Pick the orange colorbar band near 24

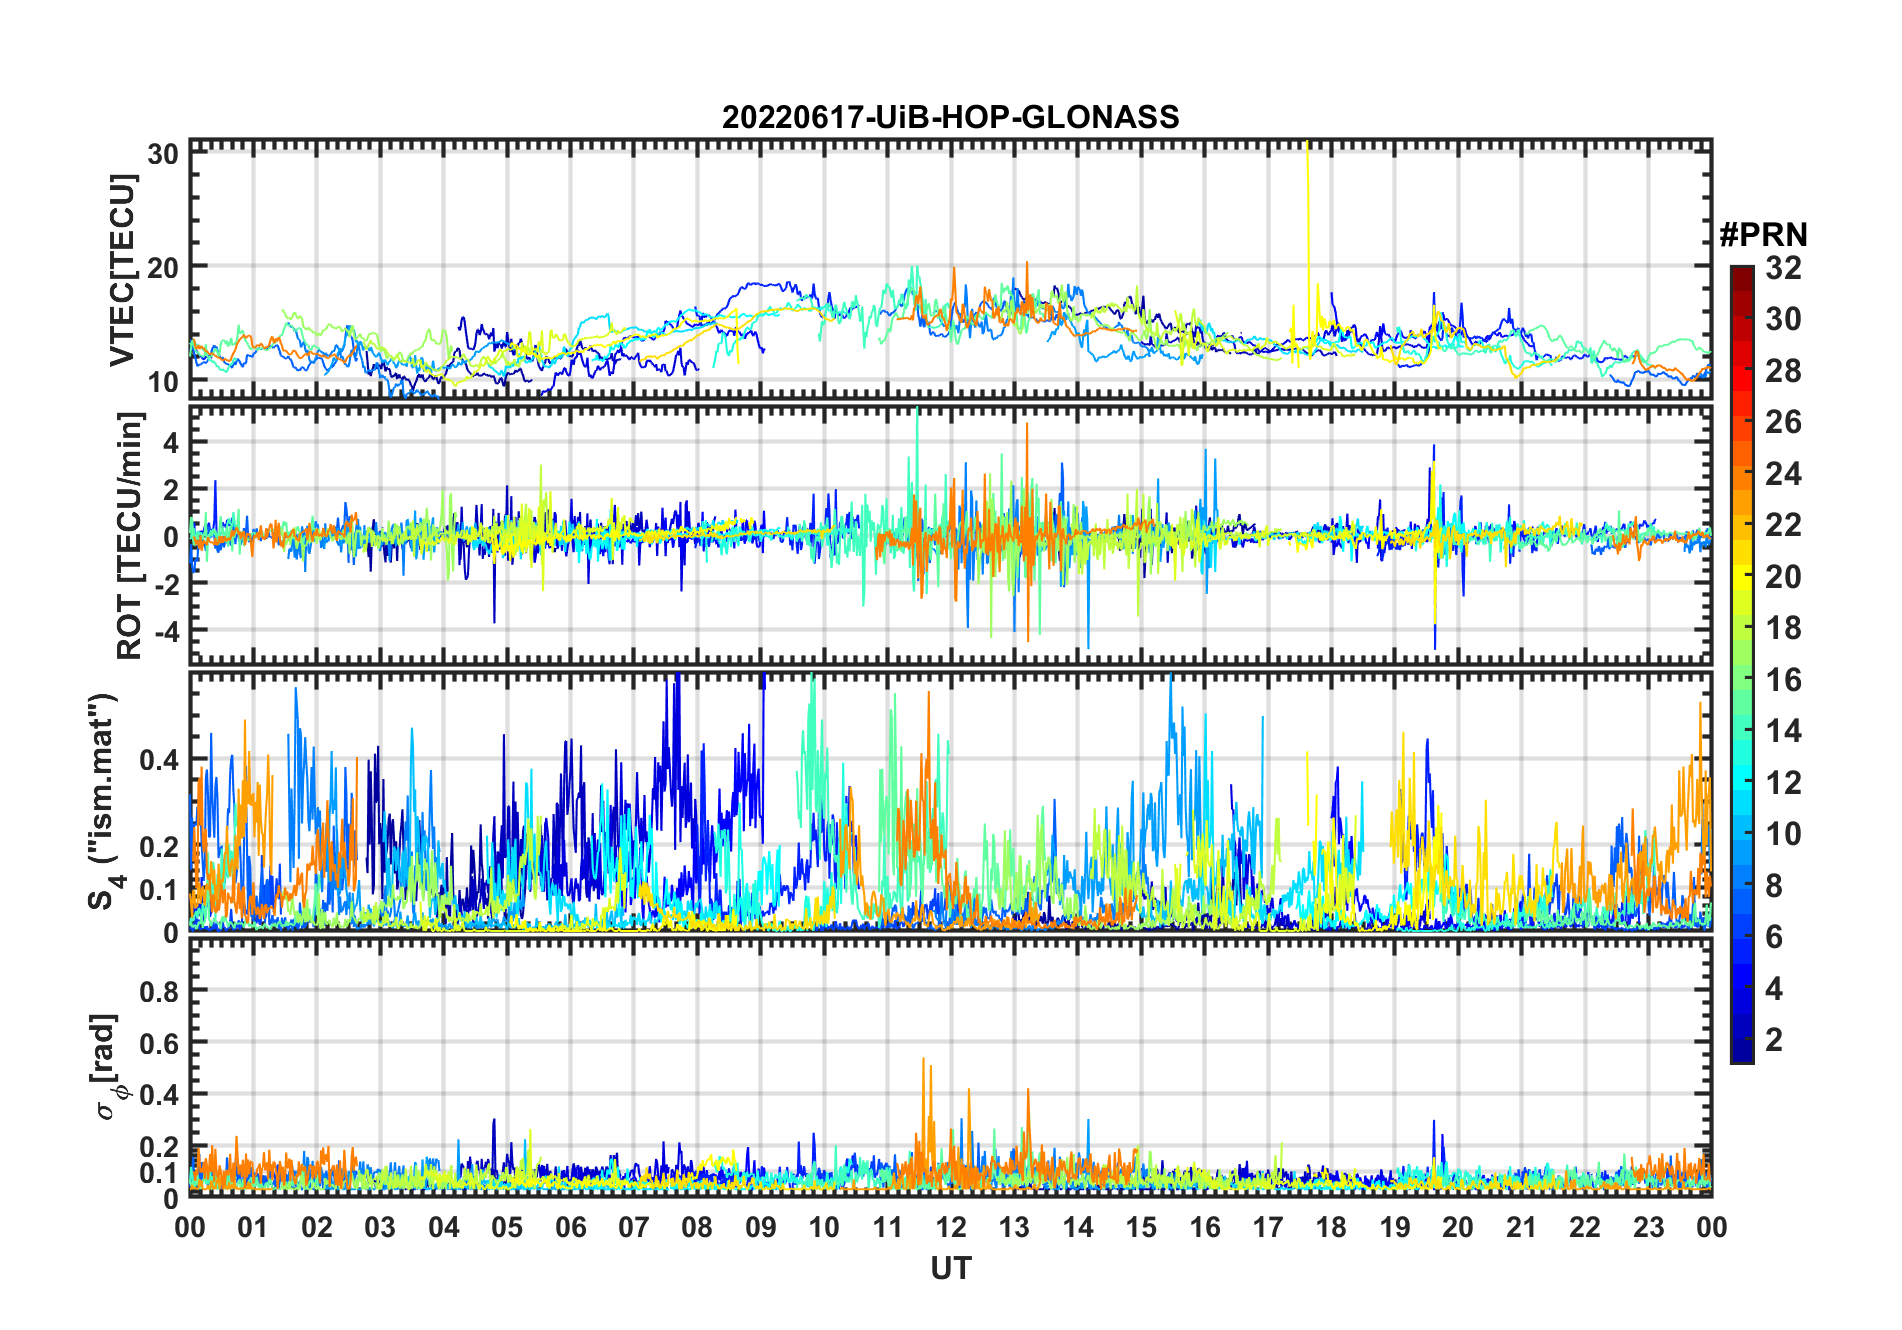(x=1741, y=473)
